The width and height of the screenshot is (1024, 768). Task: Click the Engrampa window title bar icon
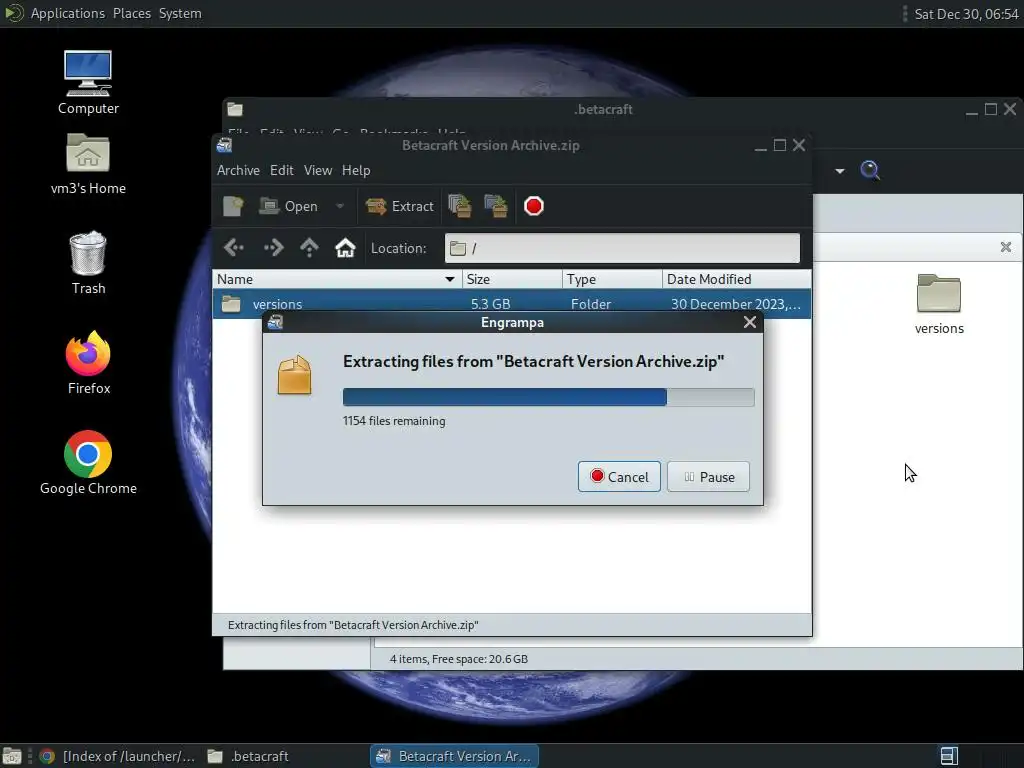pyautogui.click(x=225, y=145)
